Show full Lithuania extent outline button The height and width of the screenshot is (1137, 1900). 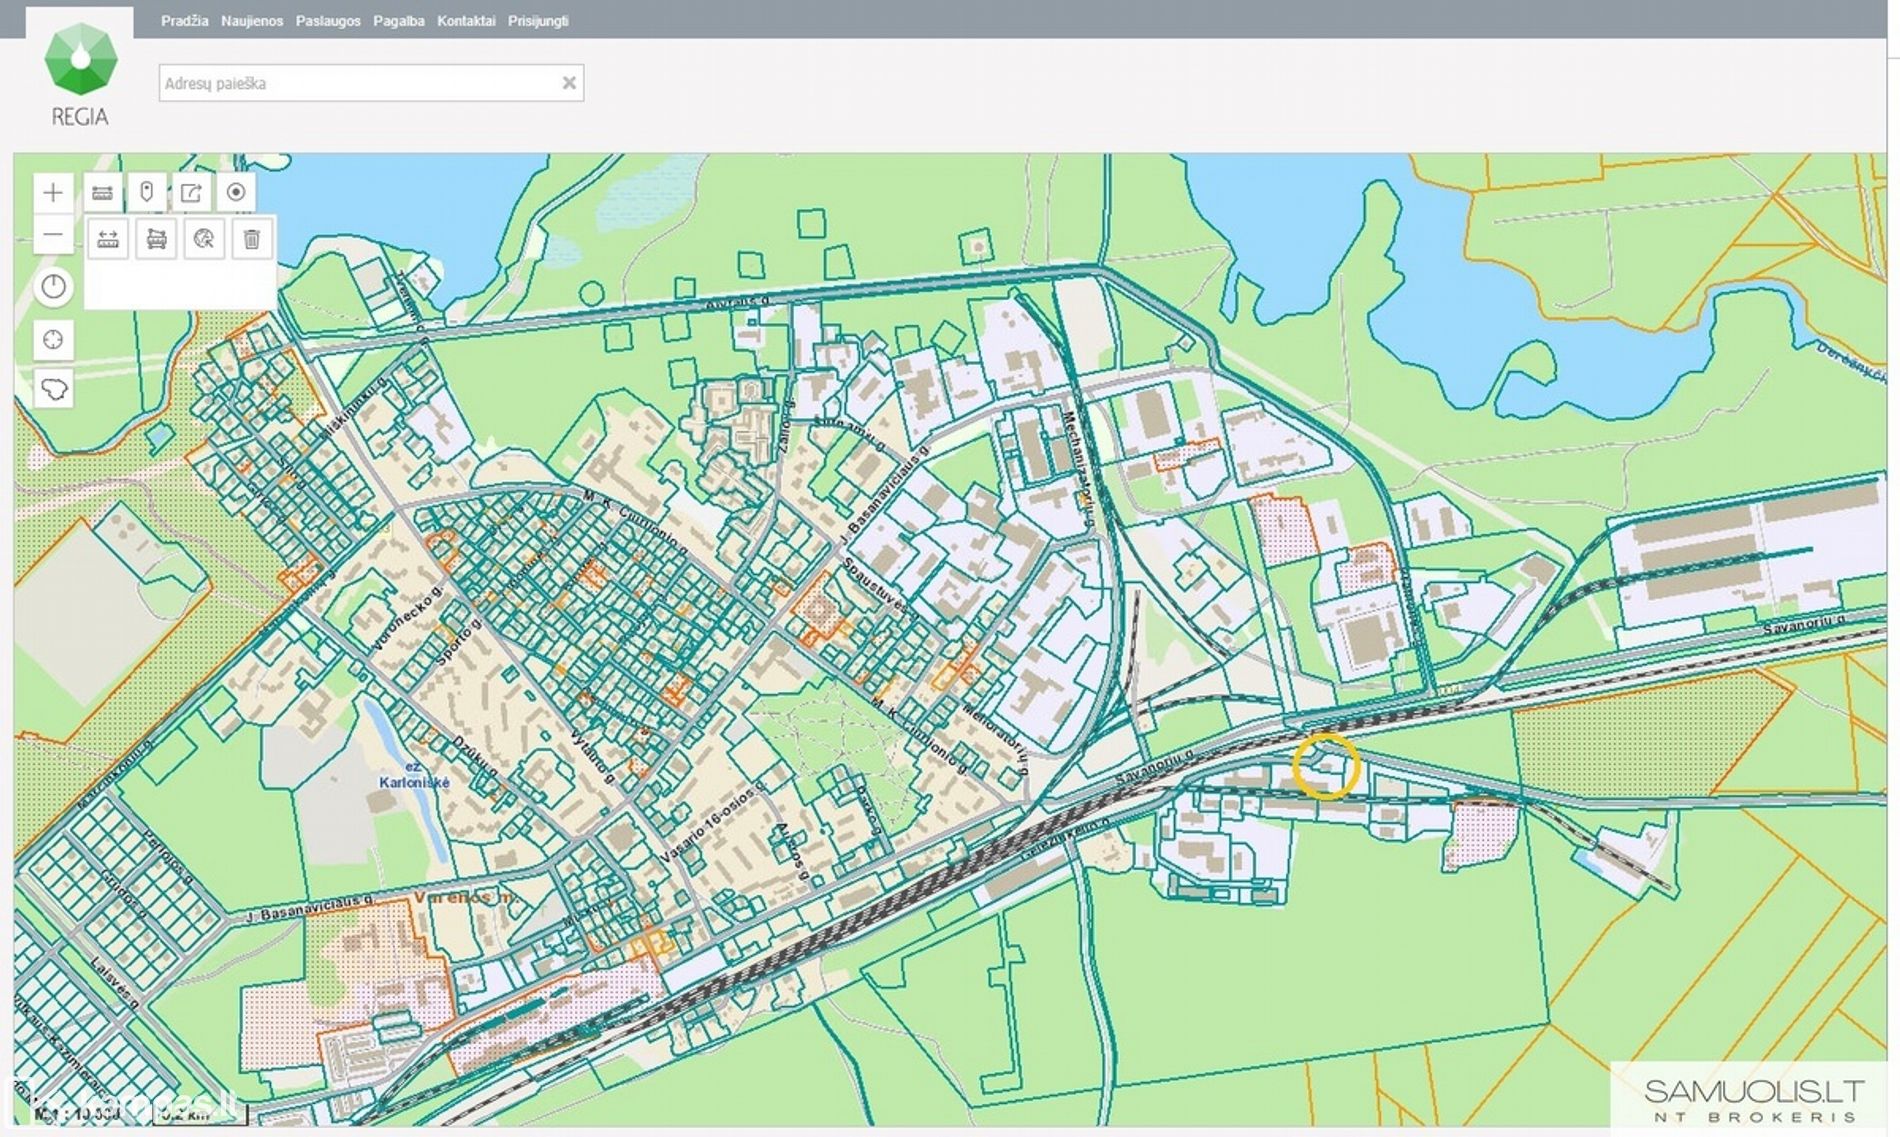click(53, 388)
